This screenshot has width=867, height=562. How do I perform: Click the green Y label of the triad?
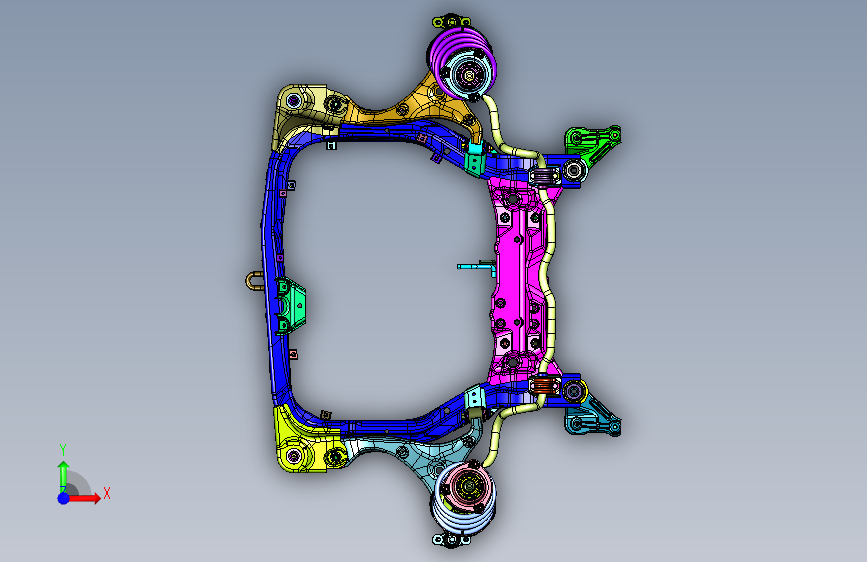coord(63,450)
